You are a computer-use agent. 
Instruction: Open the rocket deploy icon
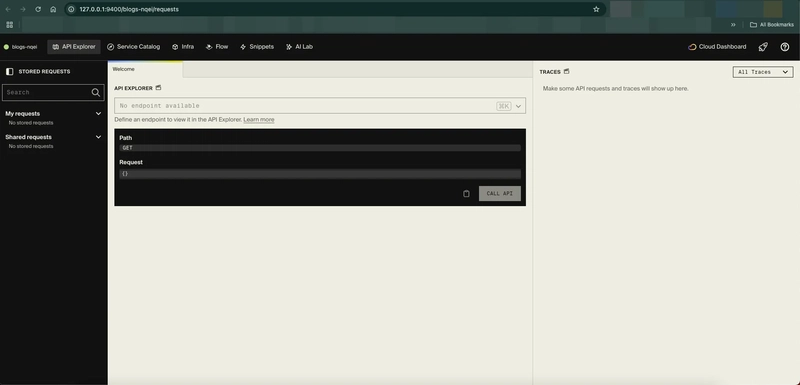(x=763, y=47)
